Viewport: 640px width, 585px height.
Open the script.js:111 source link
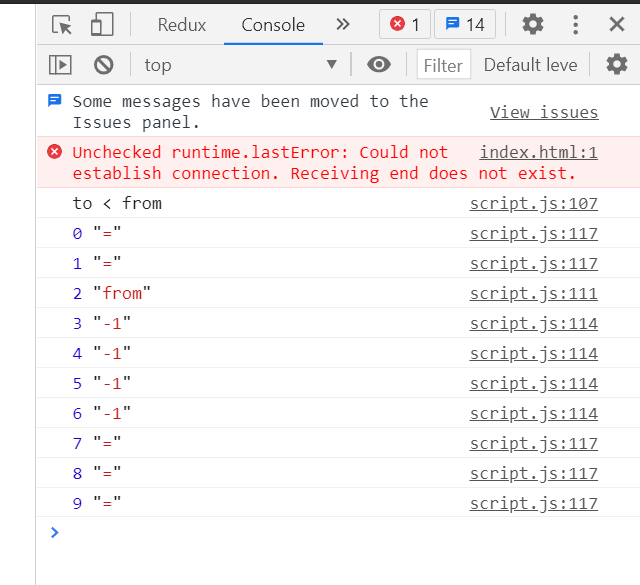click(533, 294)
